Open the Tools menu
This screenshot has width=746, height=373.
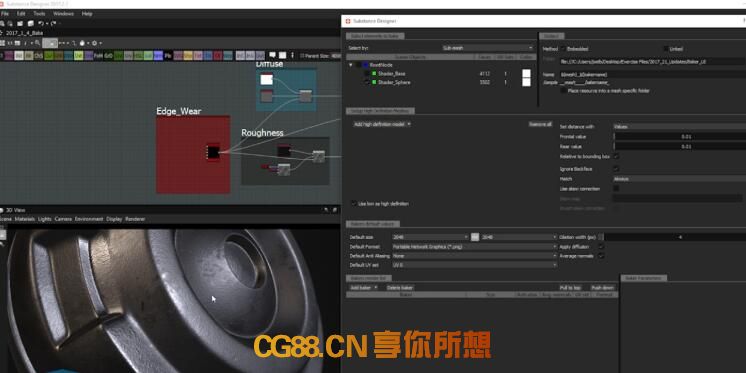click(x=39, y=14)
